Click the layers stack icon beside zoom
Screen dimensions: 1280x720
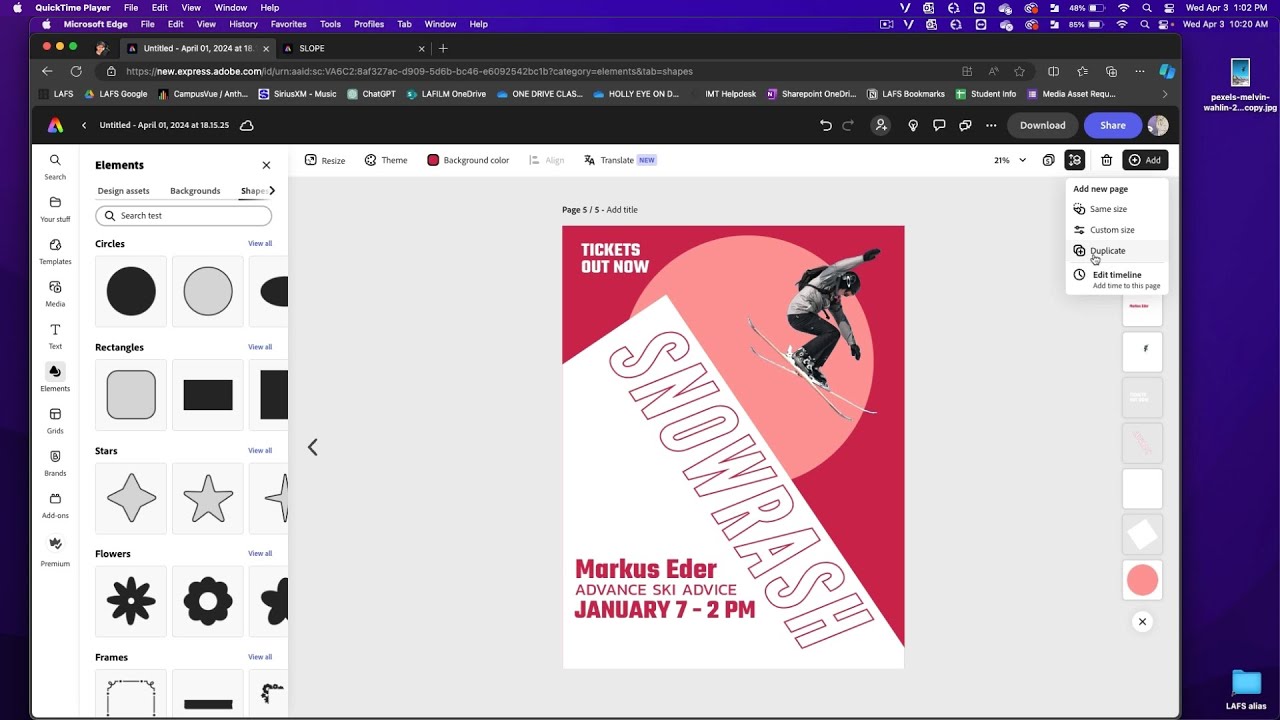coord(1048,160)
